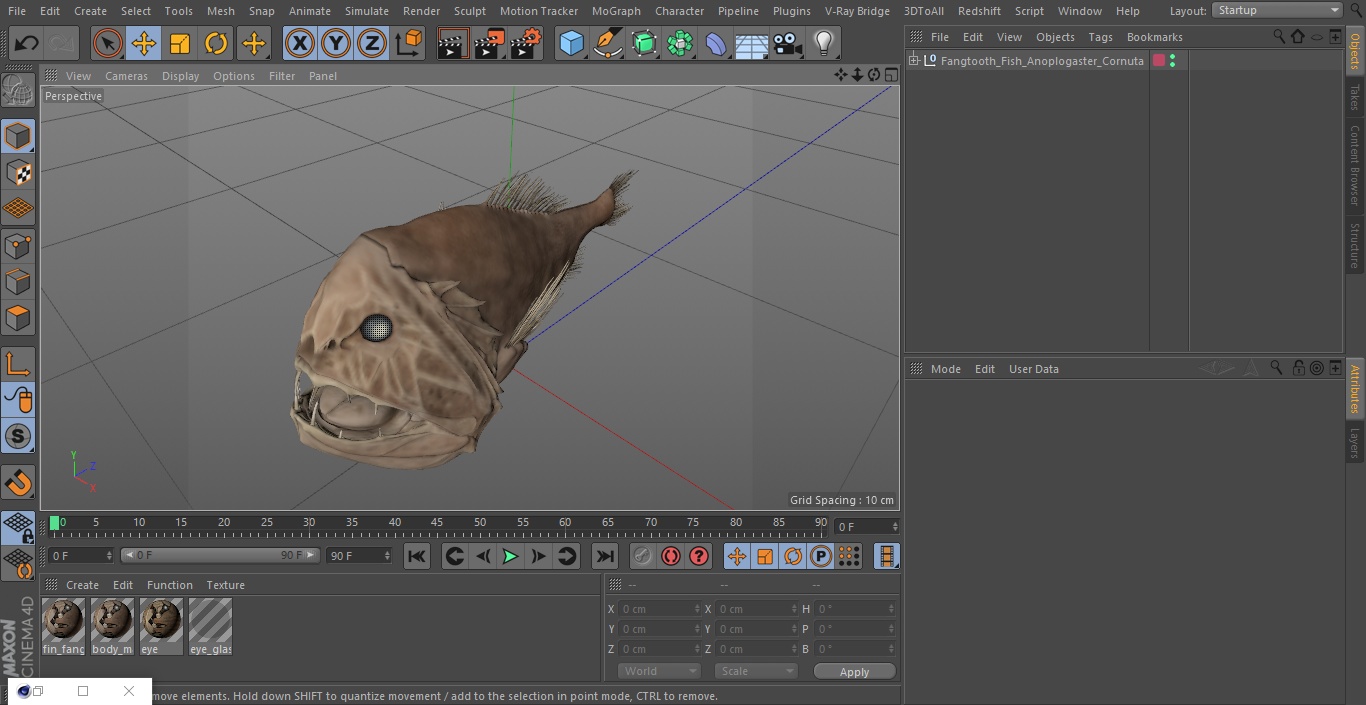Enable the Axis tool

pyautogui.click(x=18, y=364)
